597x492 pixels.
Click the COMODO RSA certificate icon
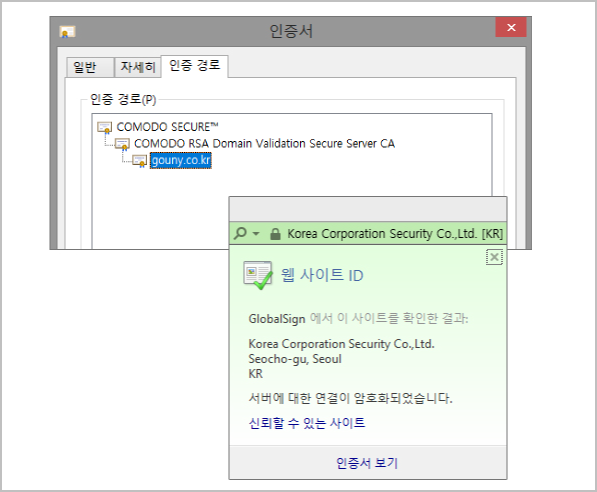[x=122, y=144]
